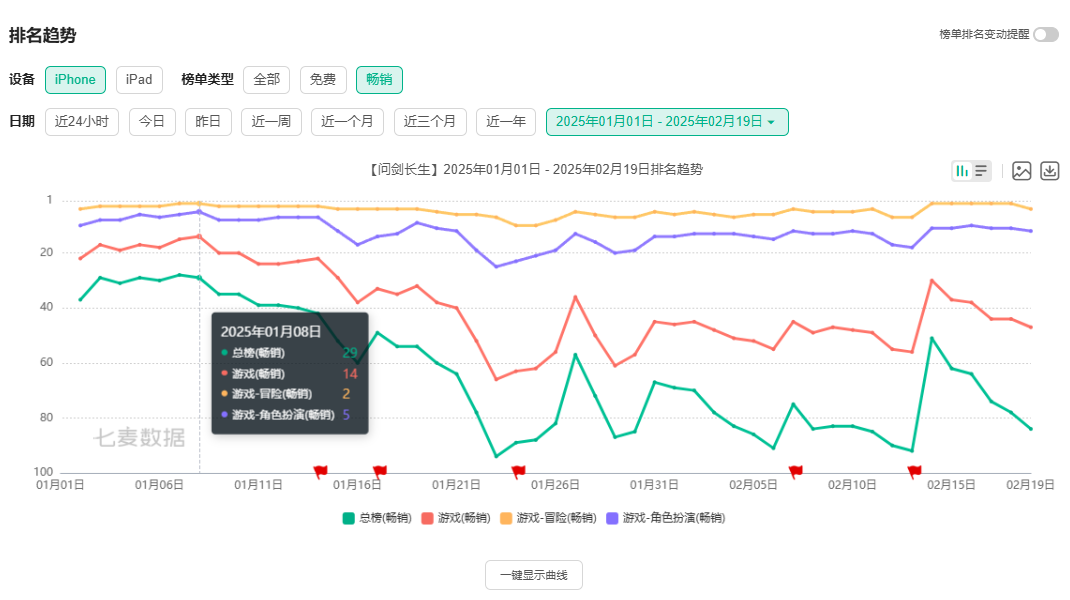
Task: Choose 近三个月 date filter
Action: (430, 122)
